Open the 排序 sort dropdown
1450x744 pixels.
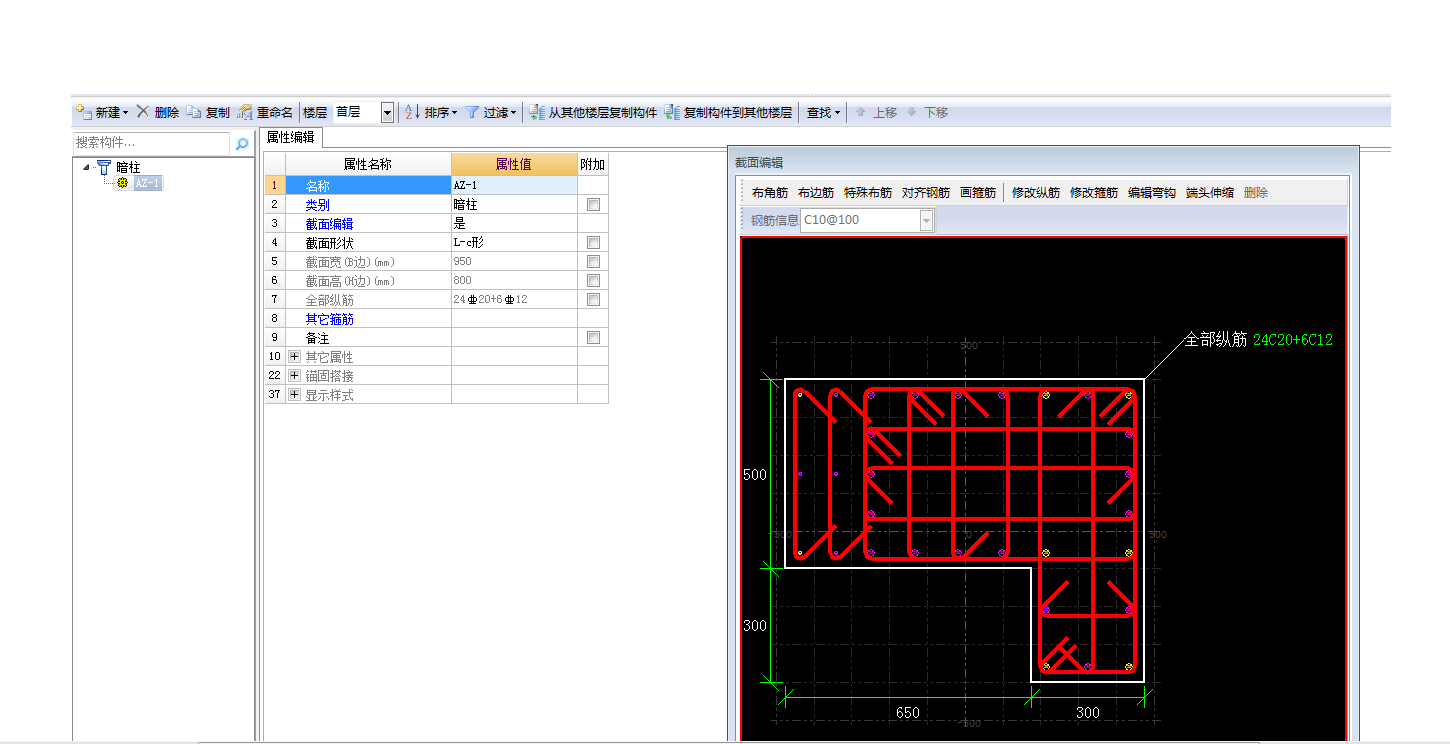click(431, 113)
